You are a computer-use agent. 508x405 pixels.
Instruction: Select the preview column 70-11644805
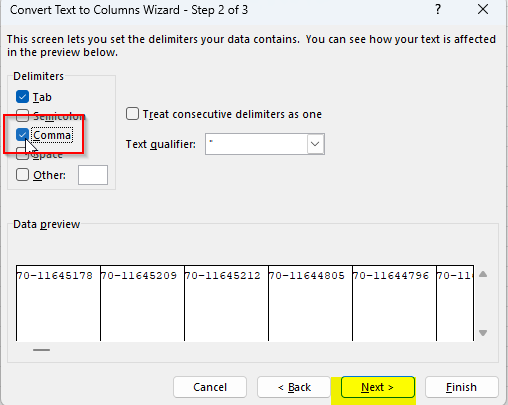coord(310,303)
